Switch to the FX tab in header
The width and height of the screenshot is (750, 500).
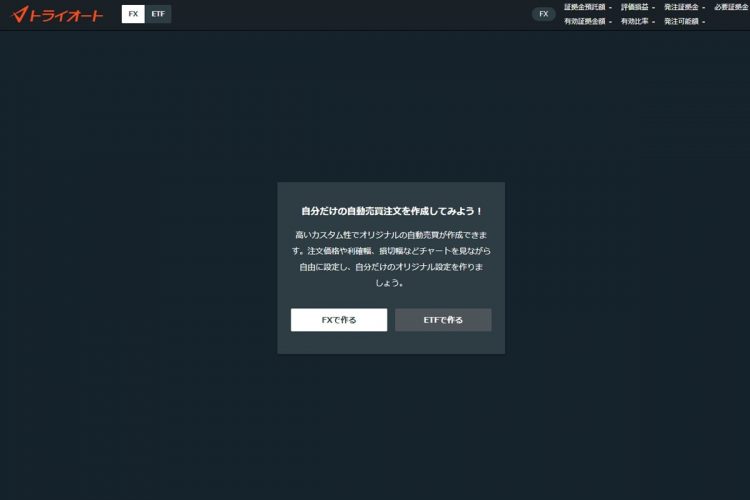tap(133, 14)
